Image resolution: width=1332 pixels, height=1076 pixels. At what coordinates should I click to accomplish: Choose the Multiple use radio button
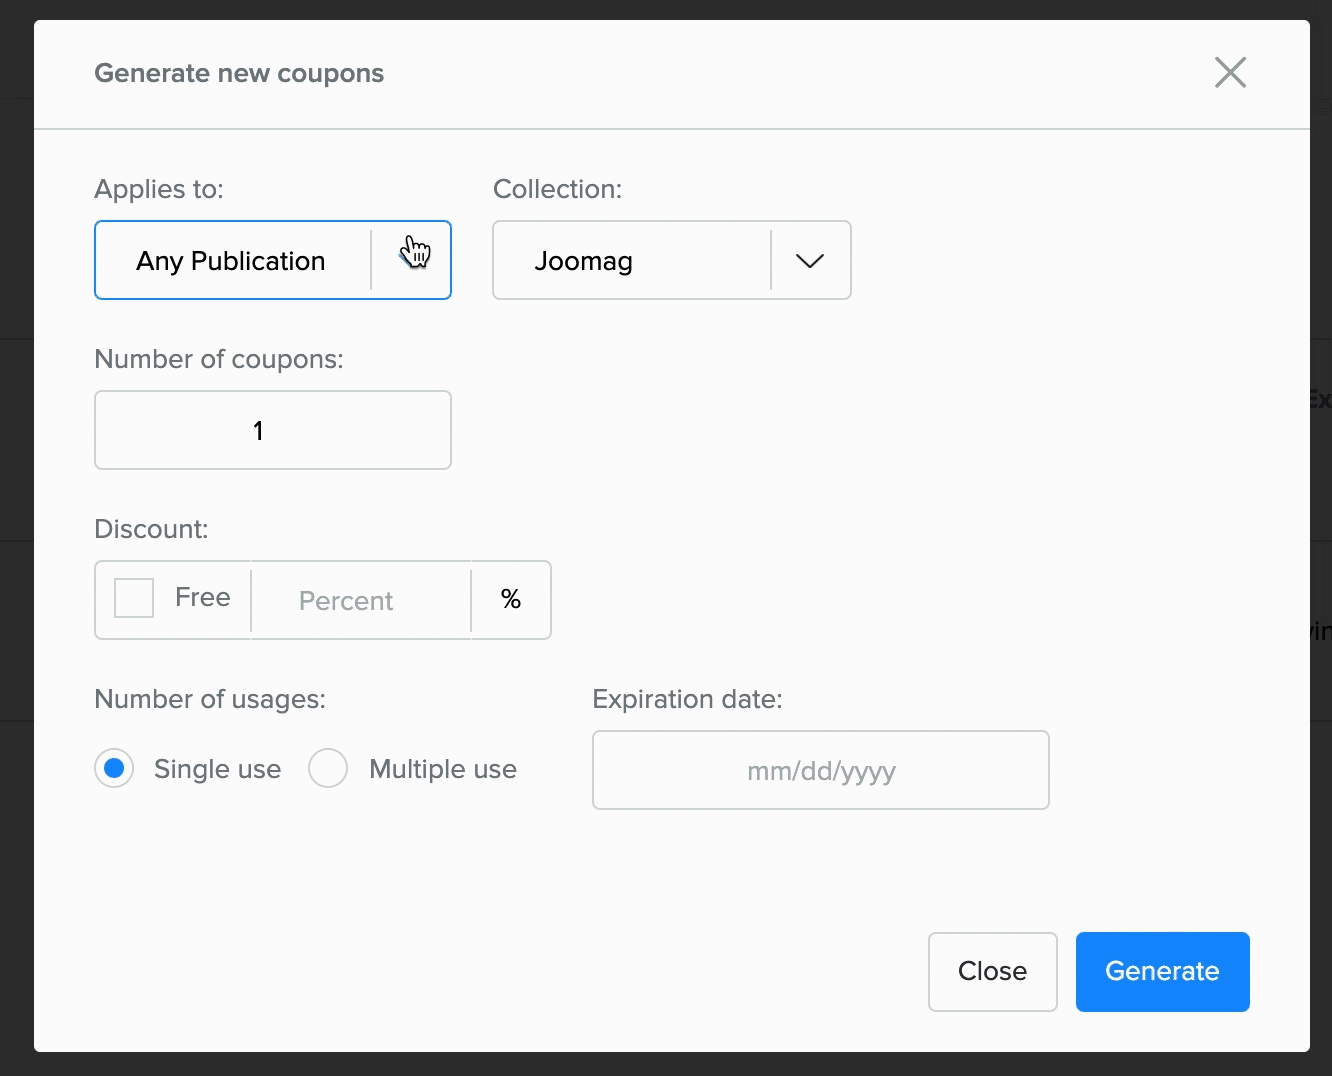pos(328,768)
